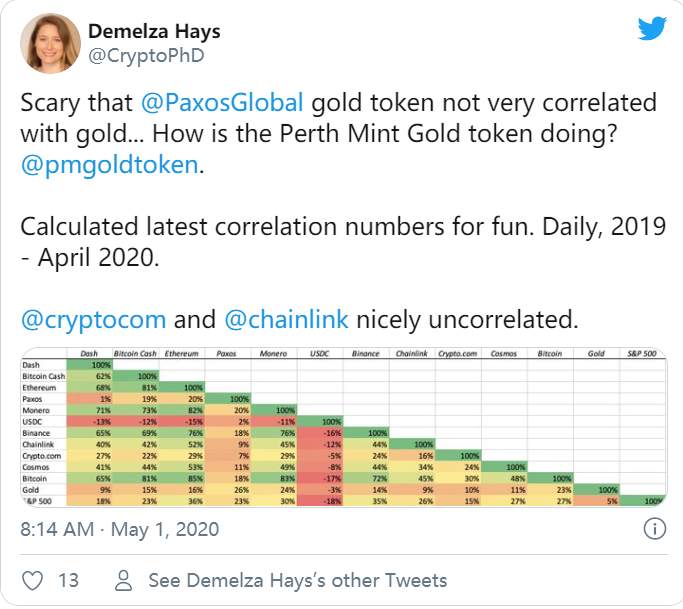
Task: Enlarge the correlation matrix image
Action: point(344,427)
